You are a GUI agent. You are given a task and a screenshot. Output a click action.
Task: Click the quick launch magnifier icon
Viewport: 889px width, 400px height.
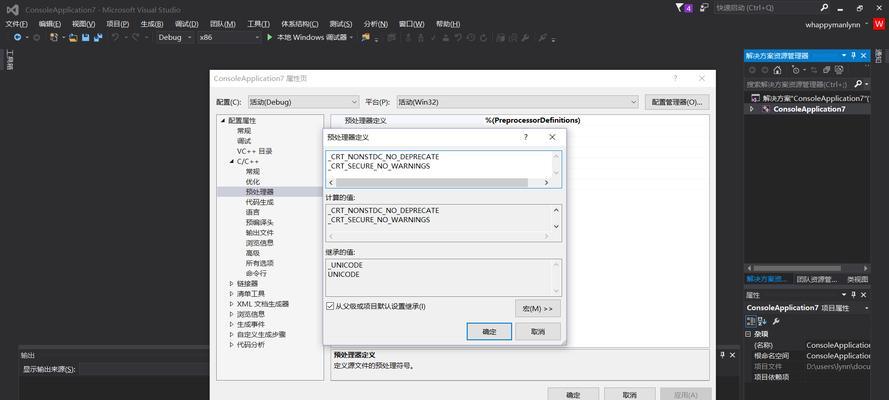coord(824,8)
